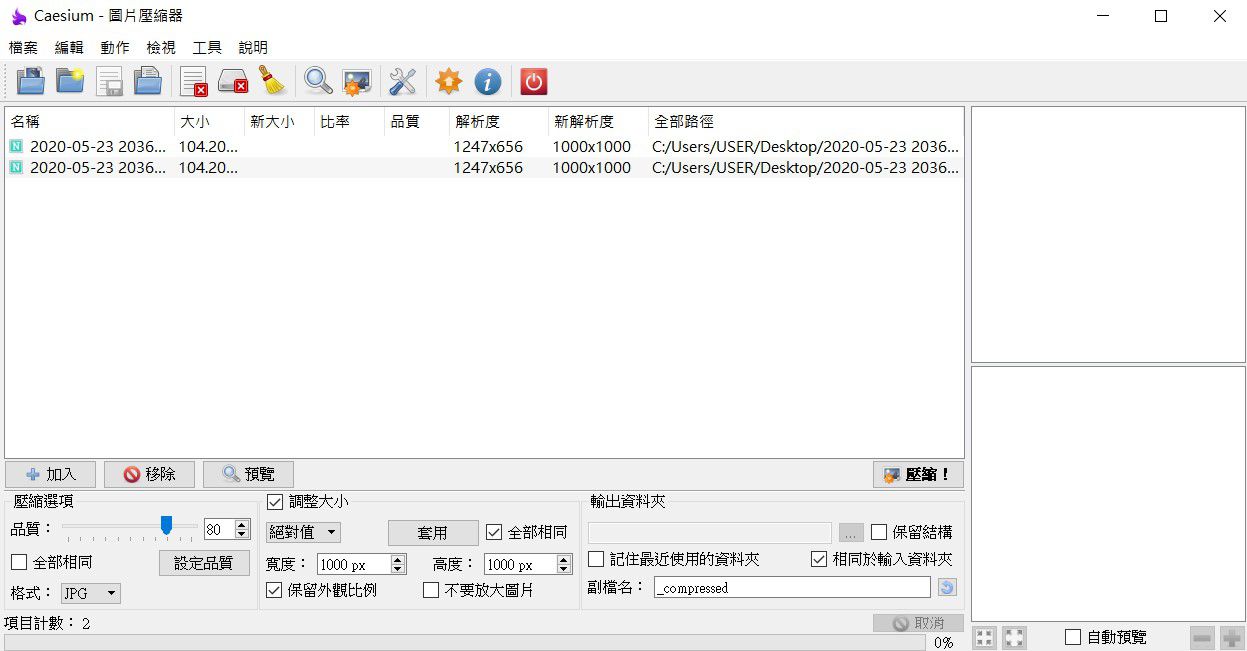Click the output folder browse … button

(x=850, y=533)
